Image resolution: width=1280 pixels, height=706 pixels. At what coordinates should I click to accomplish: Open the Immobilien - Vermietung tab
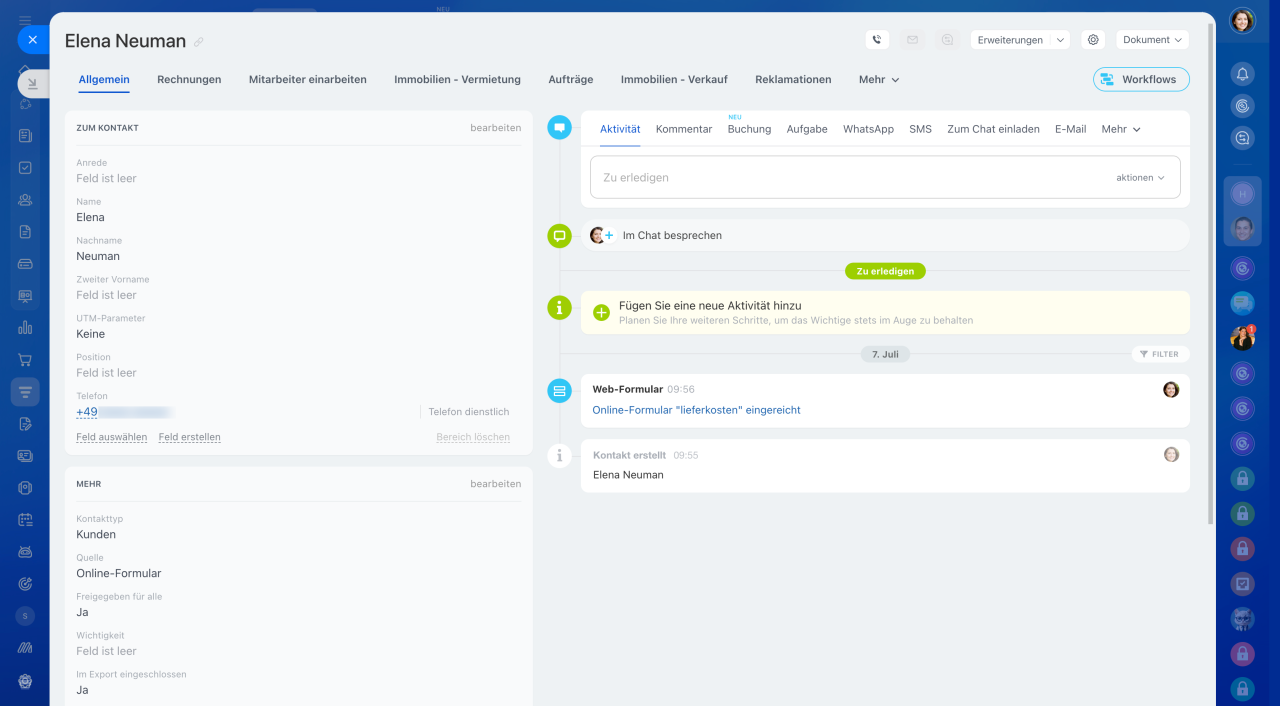tap(457, 79)
